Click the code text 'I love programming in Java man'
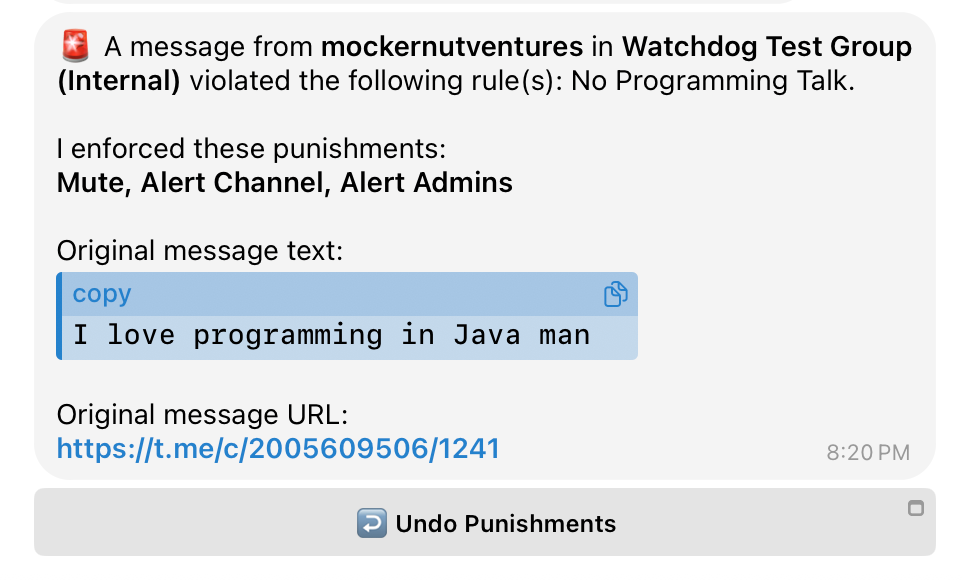The width and height of the screenshot is (962, 580). [x=331, y=335]
